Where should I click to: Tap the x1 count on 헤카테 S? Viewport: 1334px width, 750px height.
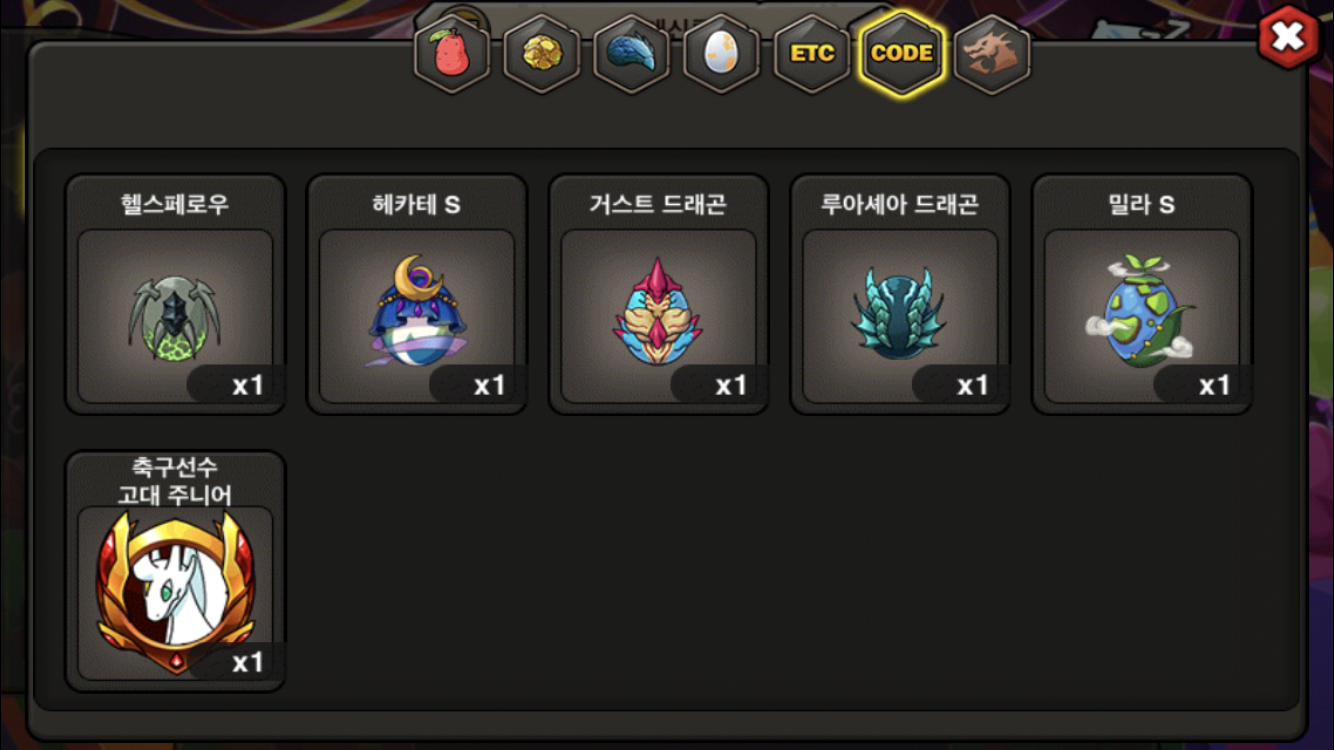pos(489,385)
